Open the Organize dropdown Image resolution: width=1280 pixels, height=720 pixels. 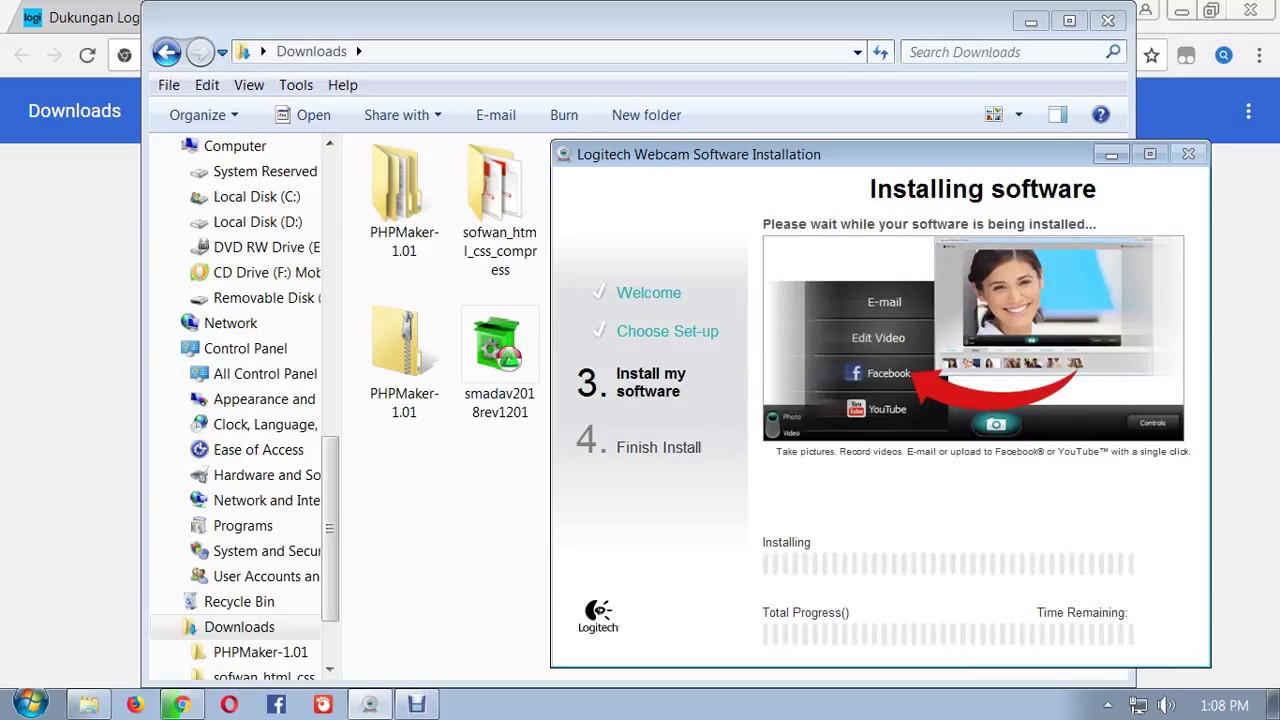204,115
